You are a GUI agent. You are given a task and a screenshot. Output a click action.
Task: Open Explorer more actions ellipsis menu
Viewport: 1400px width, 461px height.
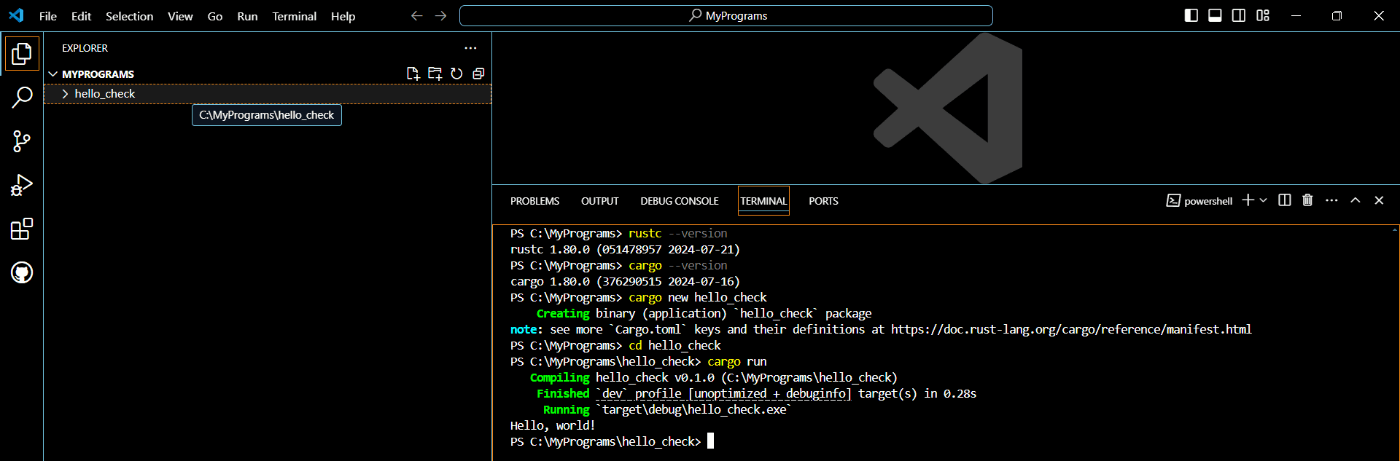point(471,48)
